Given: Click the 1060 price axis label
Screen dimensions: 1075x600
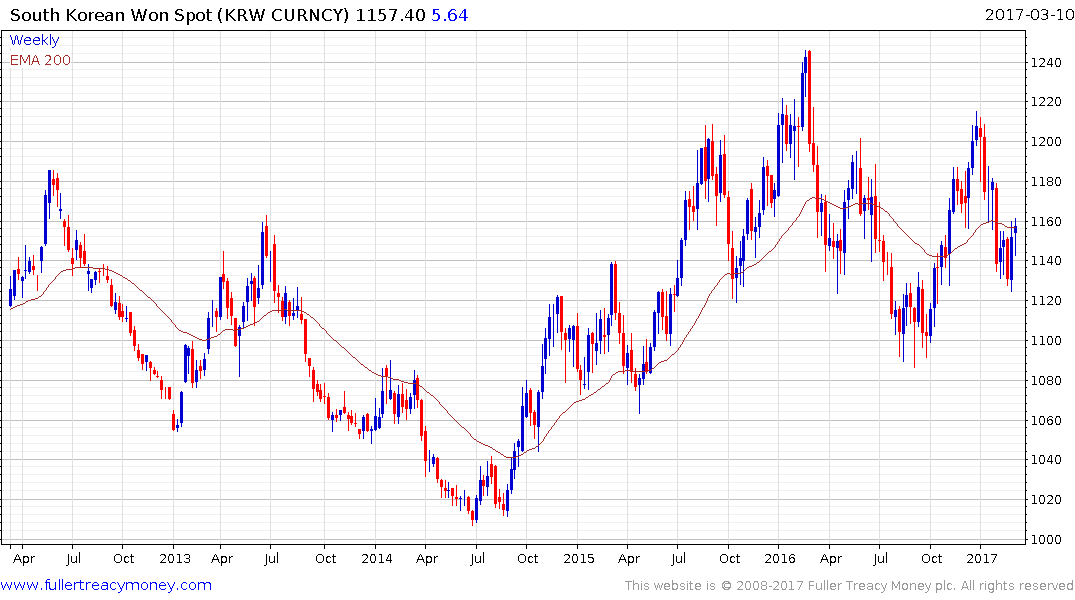Looking at the screenshot, I should 1046,420.
